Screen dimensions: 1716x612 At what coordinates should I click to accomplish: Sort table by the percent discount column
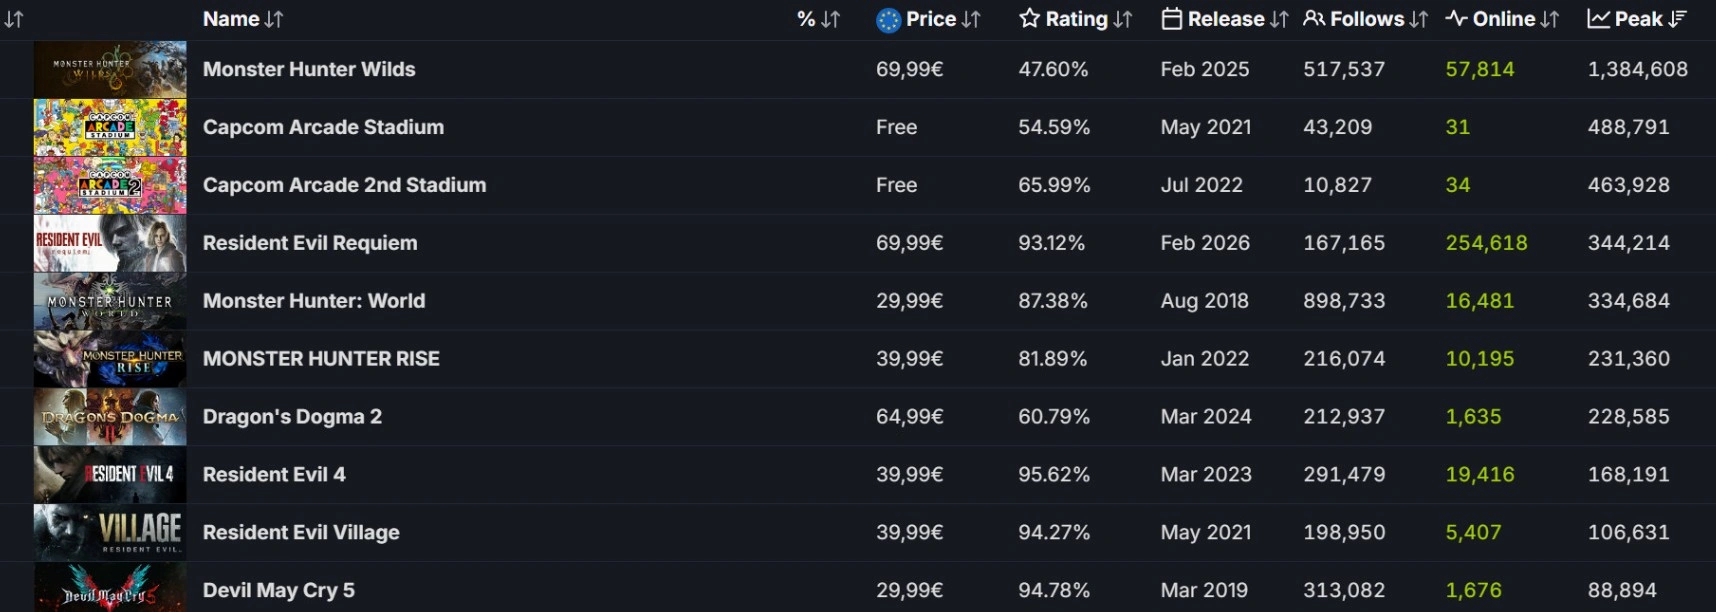[x=830, y=19]
